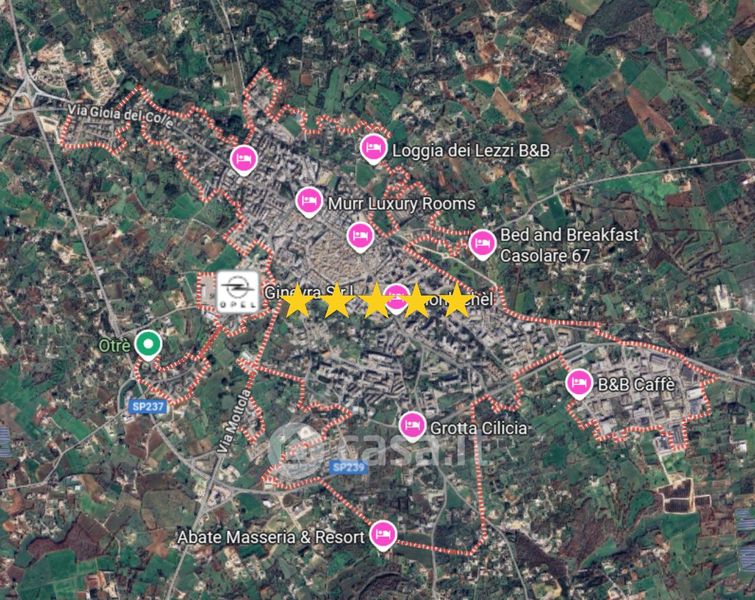Select the unlabeled hotel pin below Murr Luxury Rooms

point(360,237)
